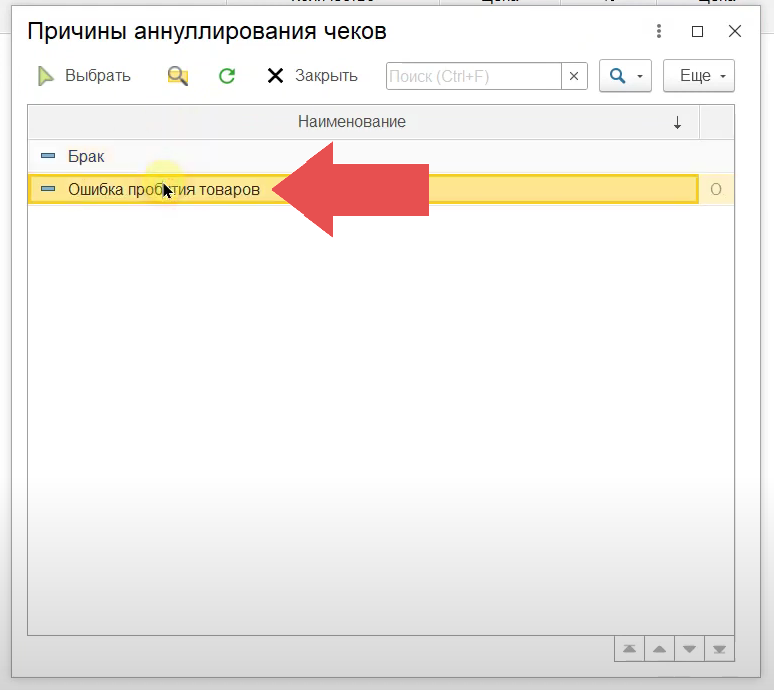Image resolution: width=774 pixels, height=690 pixels.
Task: Jump to the first record using the bottom arrow
Action: click(629, 649)
